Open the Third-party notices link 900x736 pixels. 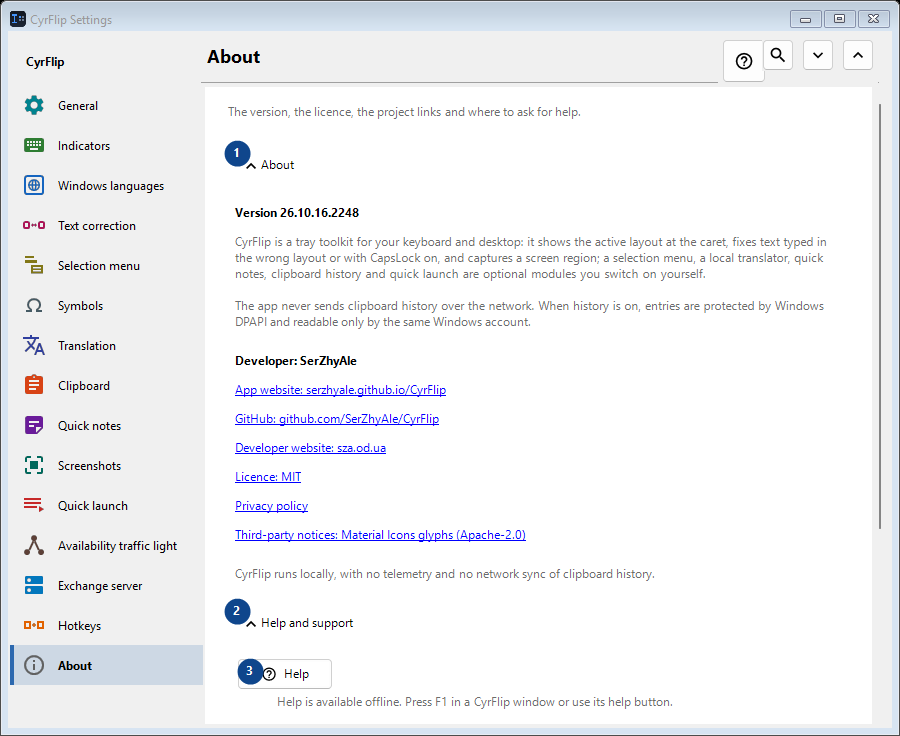coord(381,535)
